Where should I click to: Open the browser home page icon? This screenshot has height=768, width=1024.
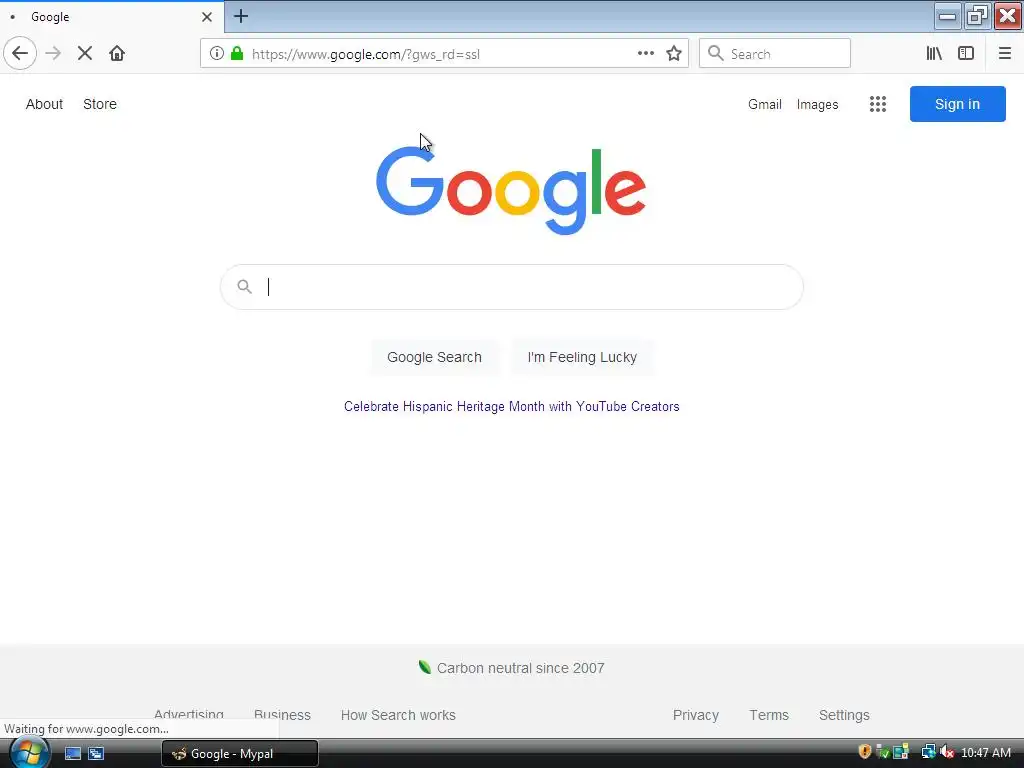tap(117, 54)
